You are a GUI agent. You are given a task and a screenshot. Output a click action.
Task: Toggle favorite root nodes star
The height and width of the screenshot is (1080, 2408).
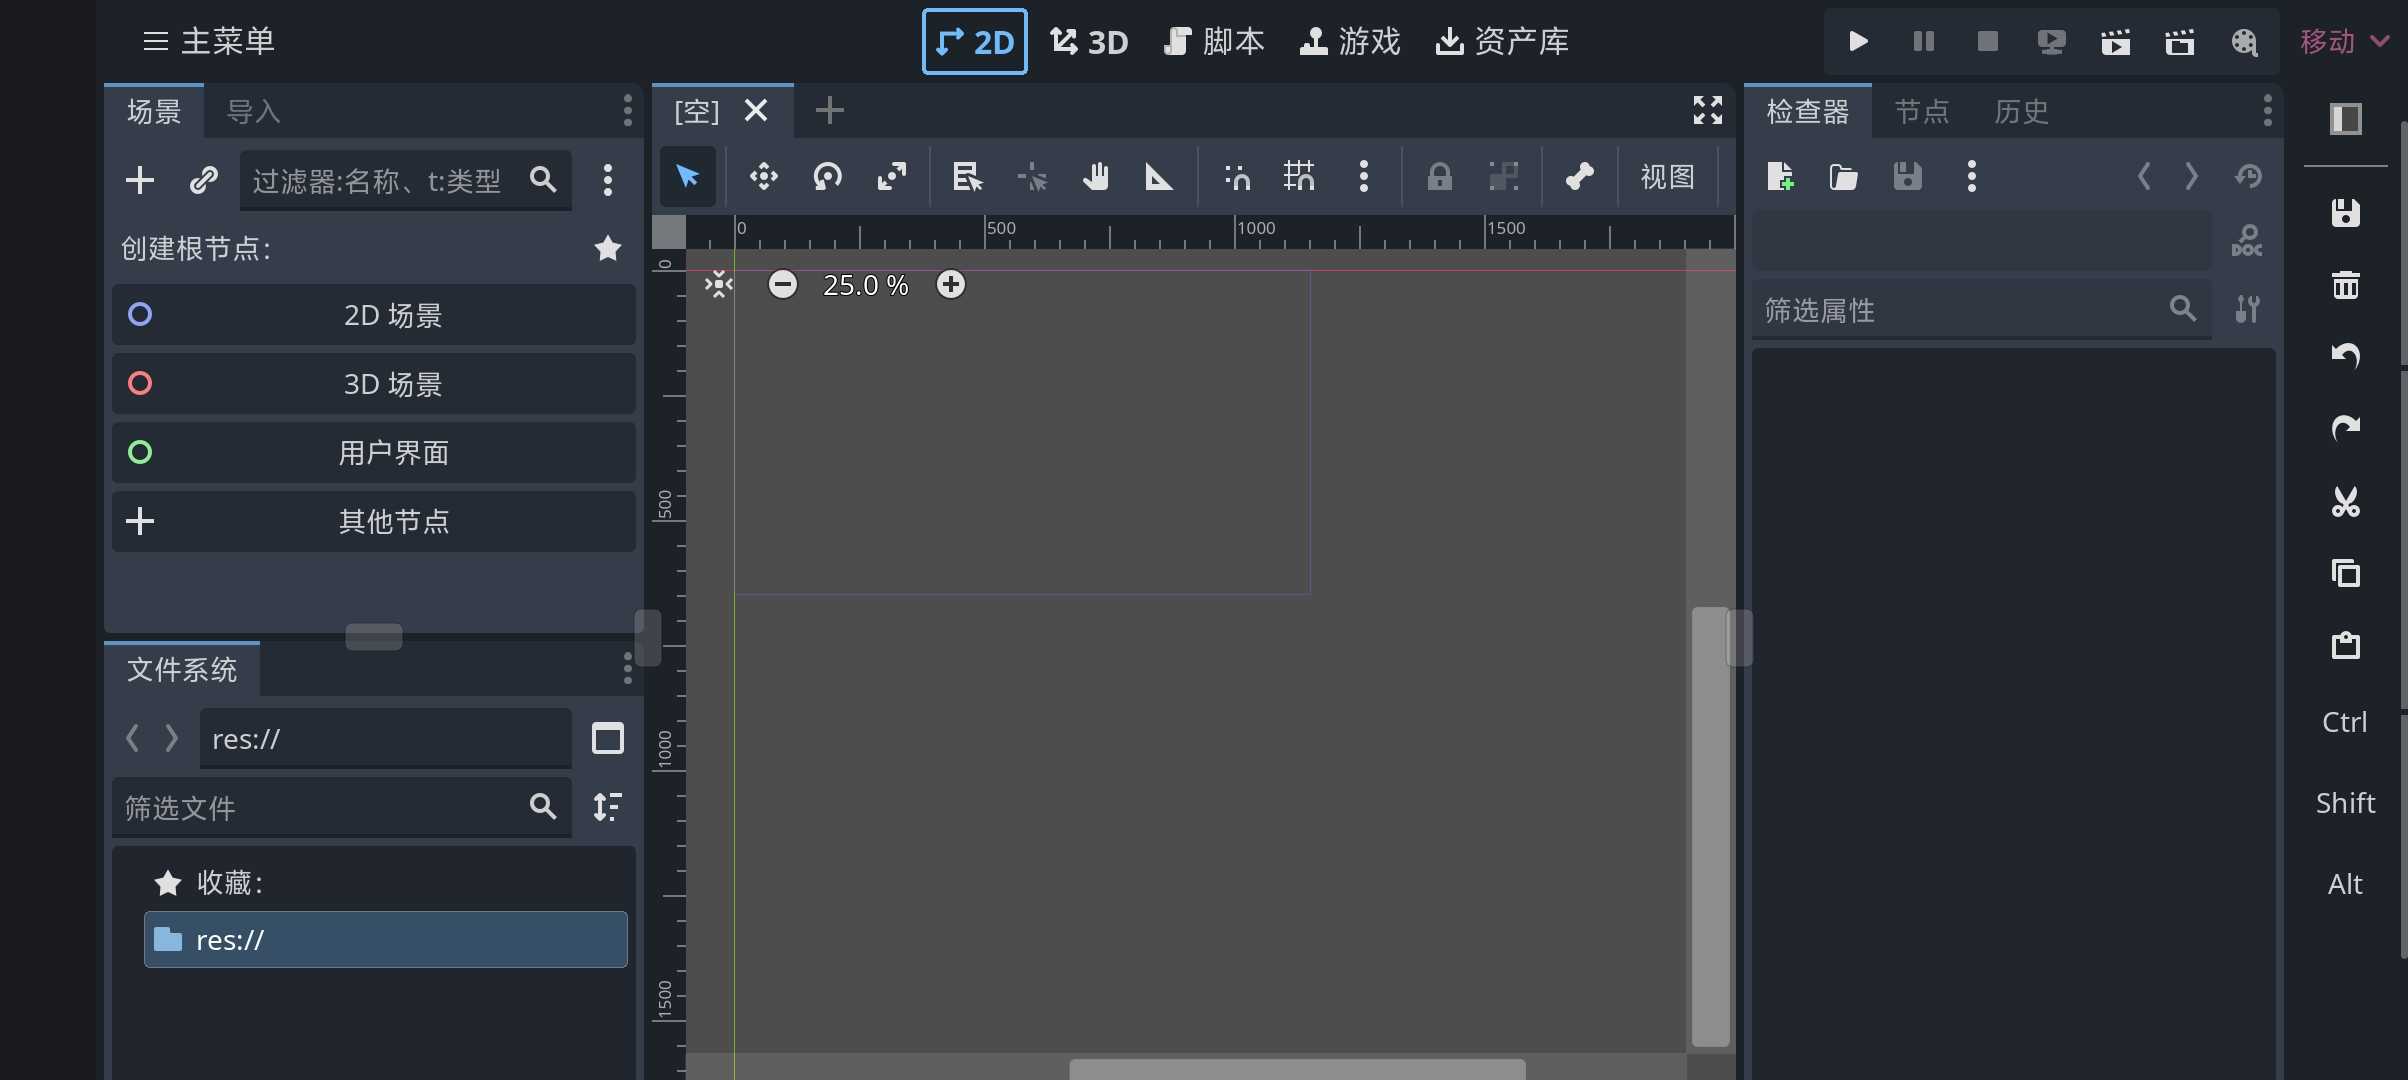click(x=607, y=248)
